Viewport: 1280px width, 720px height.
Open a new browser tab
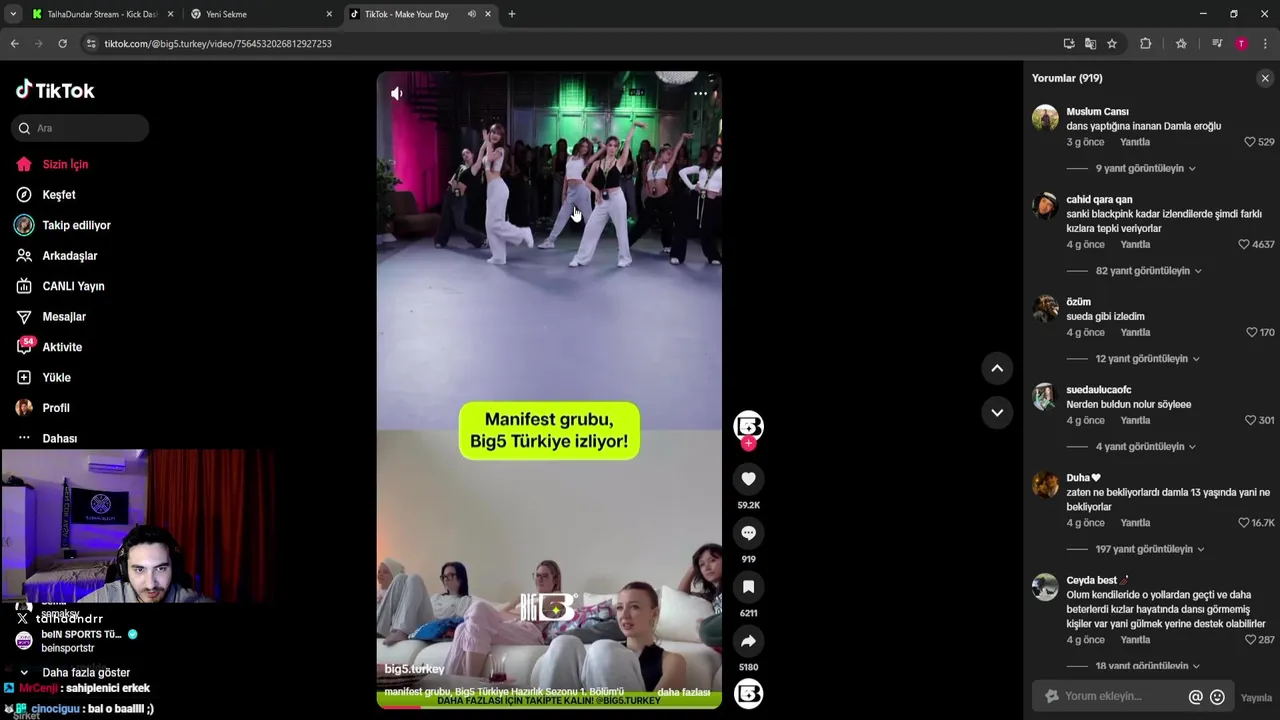(x=512, y=14)
